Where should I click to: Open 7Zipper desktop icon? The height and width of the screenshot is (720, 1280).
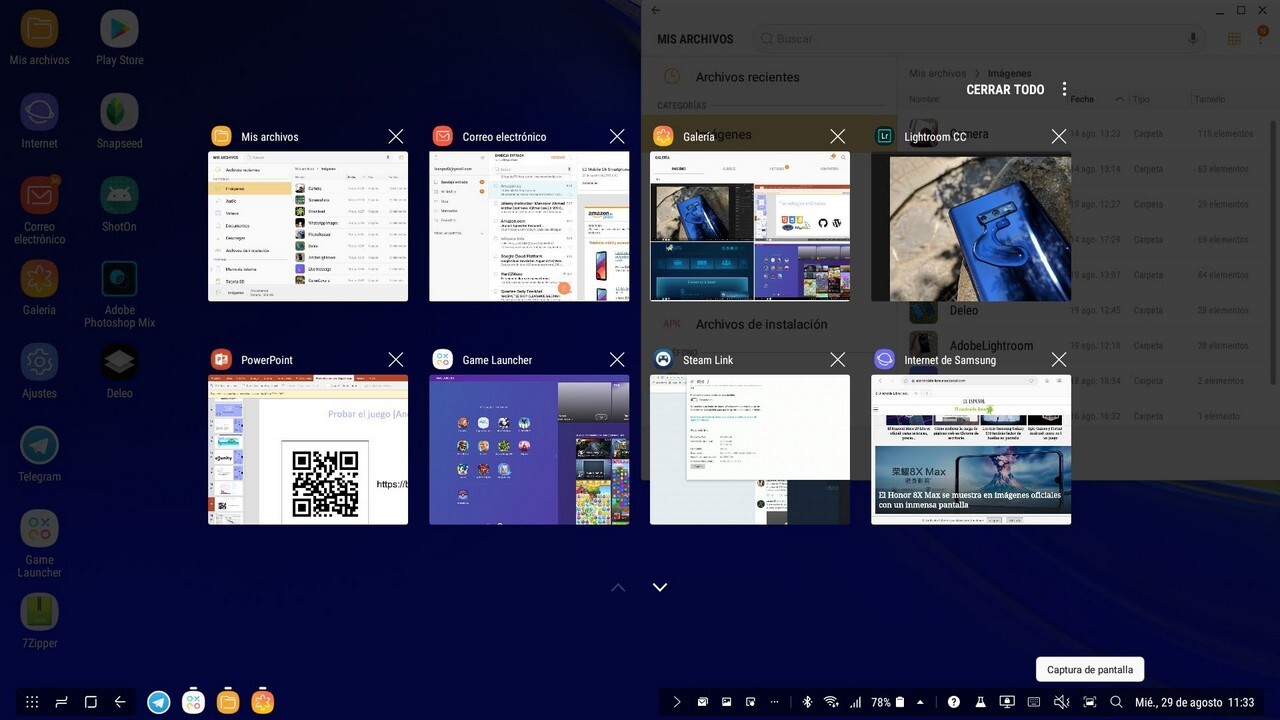click(x=39, y=621)
